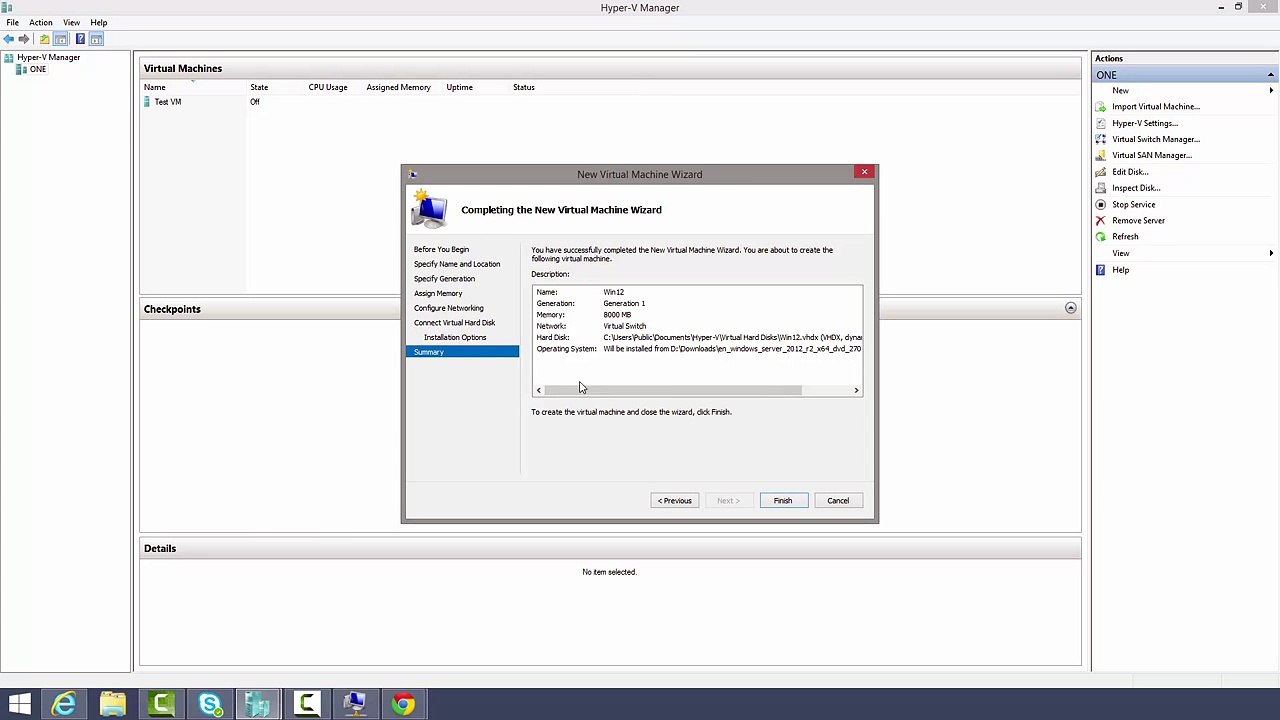This screenshot has width=1280, height=720.
Task: Select the ONE server in the tree
Action: coord(37,69)
